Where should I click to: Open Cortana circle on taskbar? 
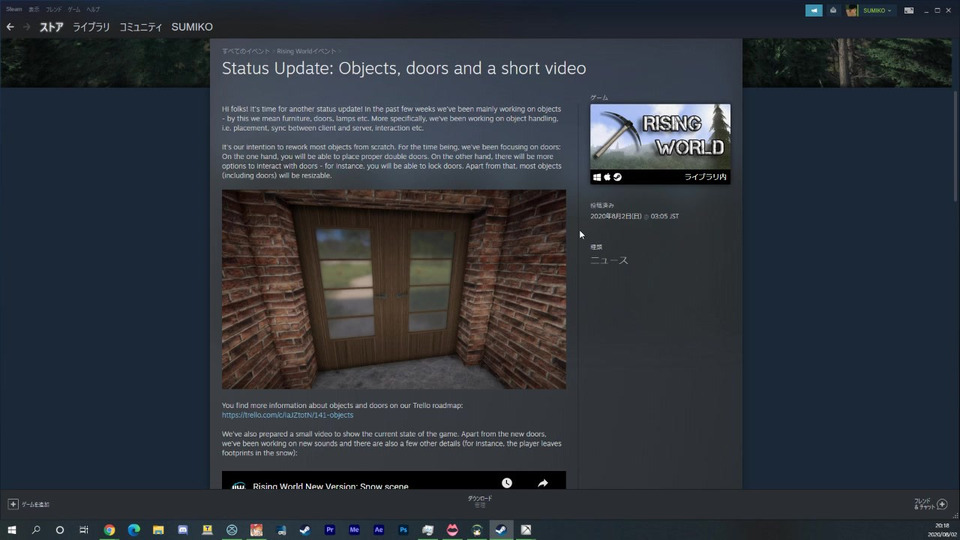[x=59, y=530]
